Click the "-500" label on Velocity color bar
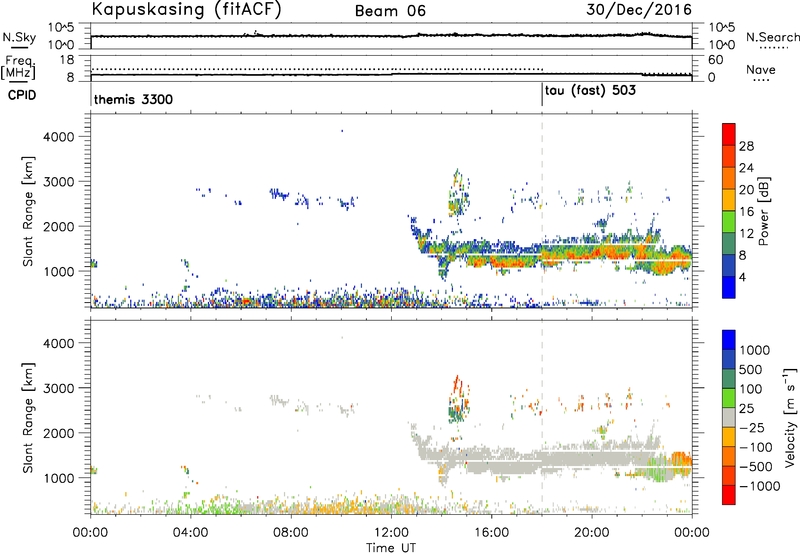Image resolution: width=800 pixels, height=554 pixels. click(x=756, y=467)
